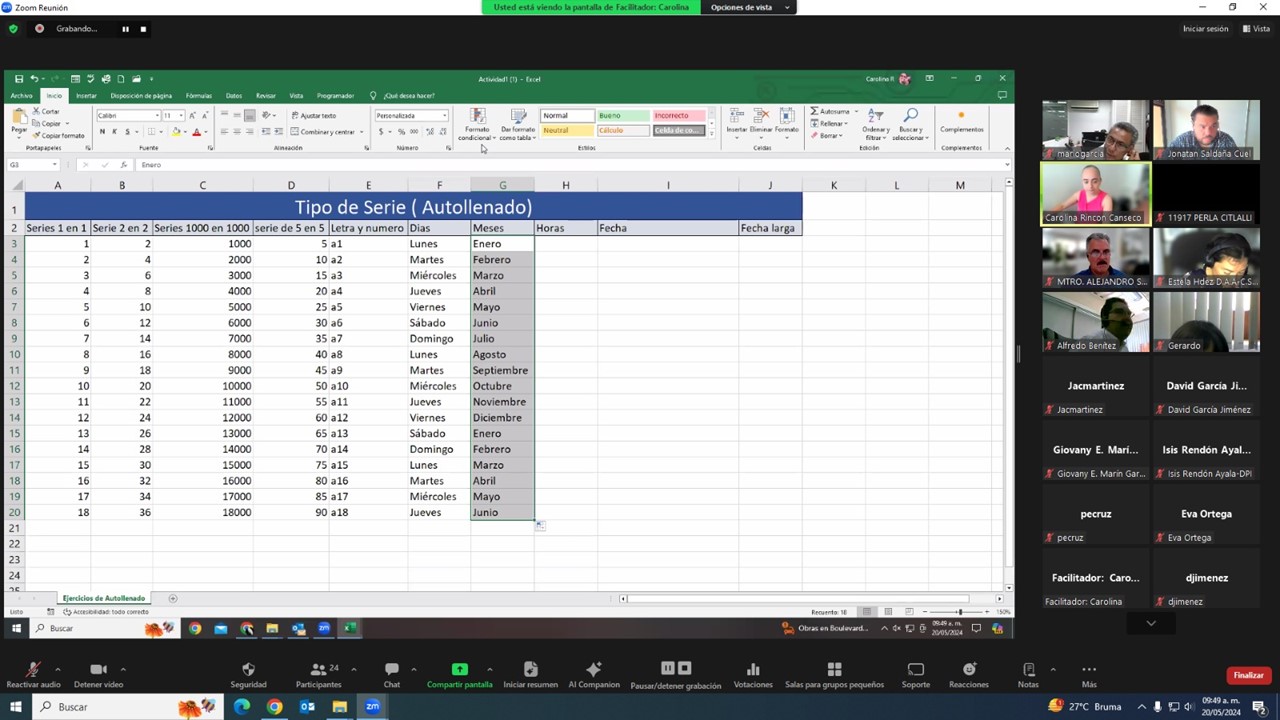Click the red Finalizar button
Viewport: 1280px width, 720px height.
coord(1247,675)
